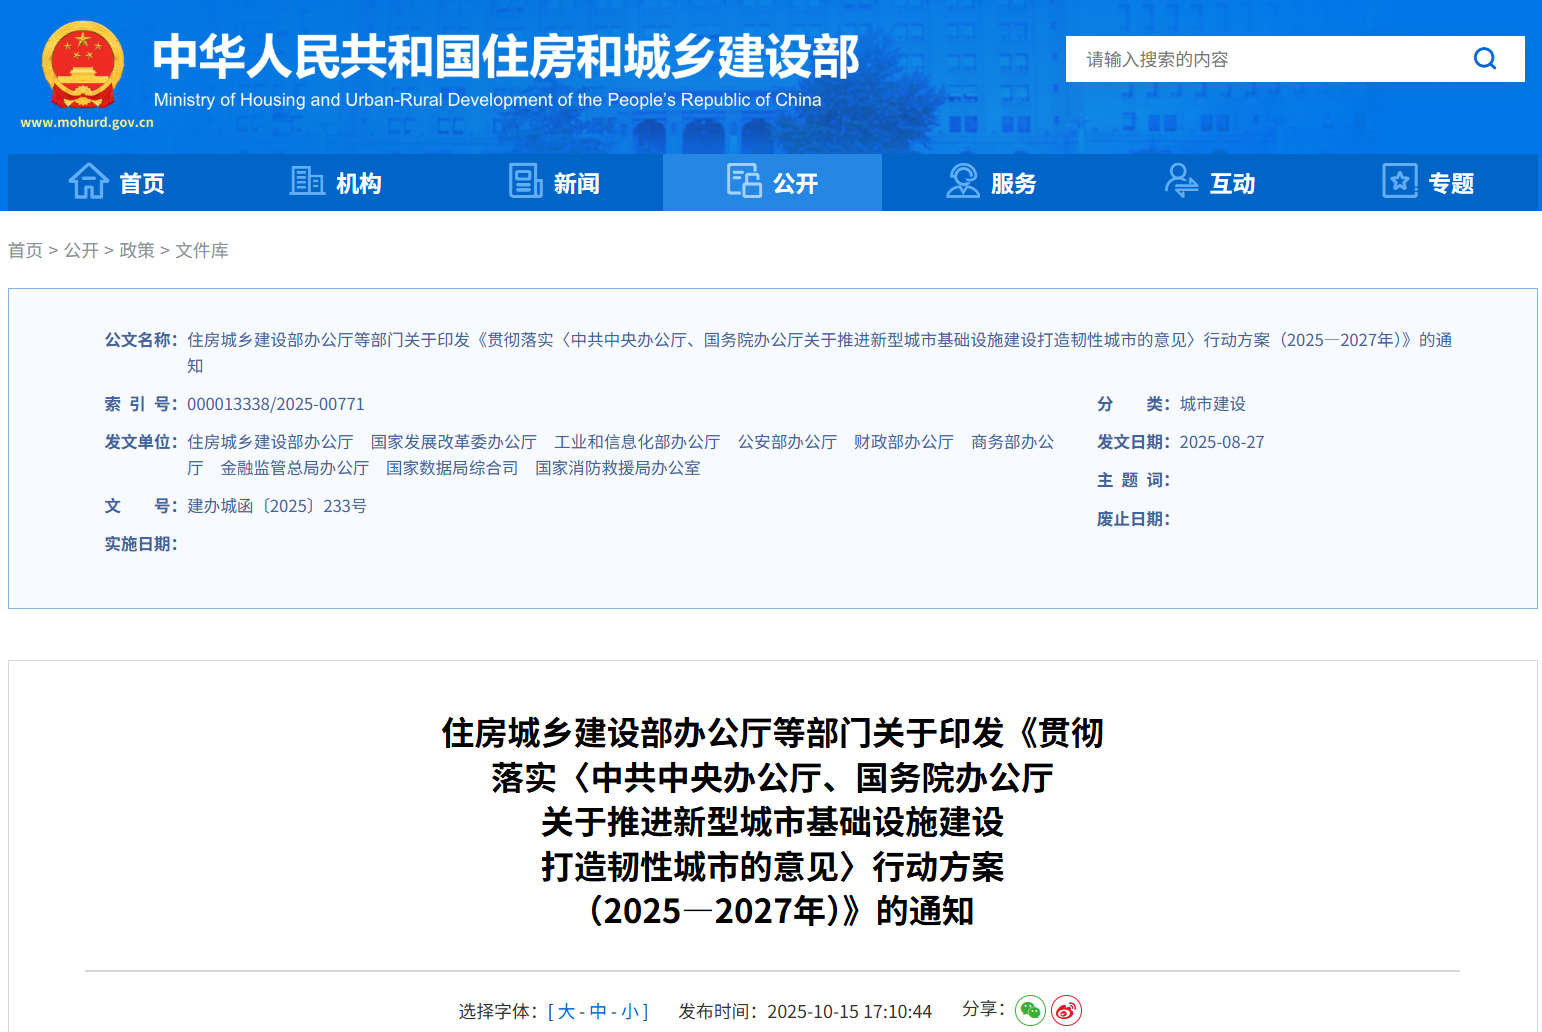The width and height of the screenshot is (1542, 1032).
Task: Click the search magnifier icon
Action: [1485, 59]
